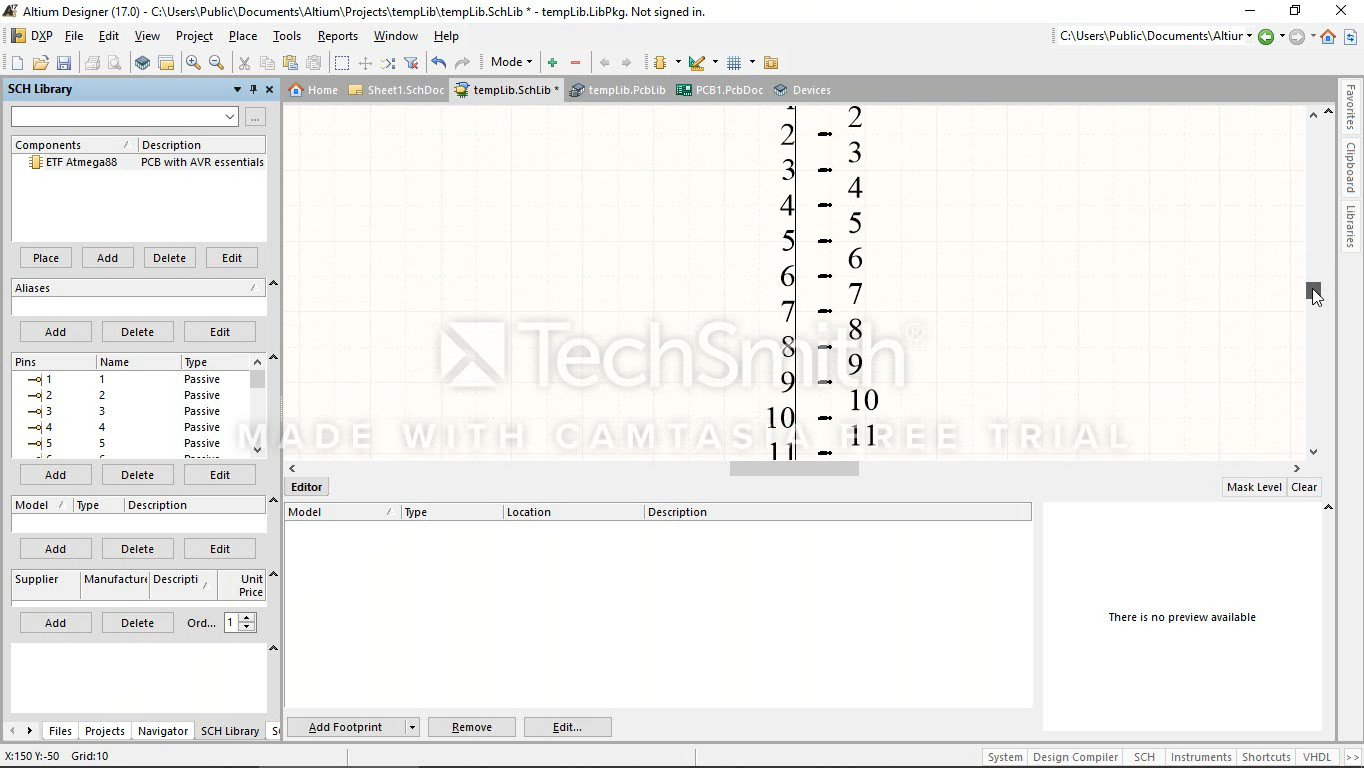Click the Move Selection crosshair icon
Viewport: 1364px width, 768px height.
click(365, 63)
